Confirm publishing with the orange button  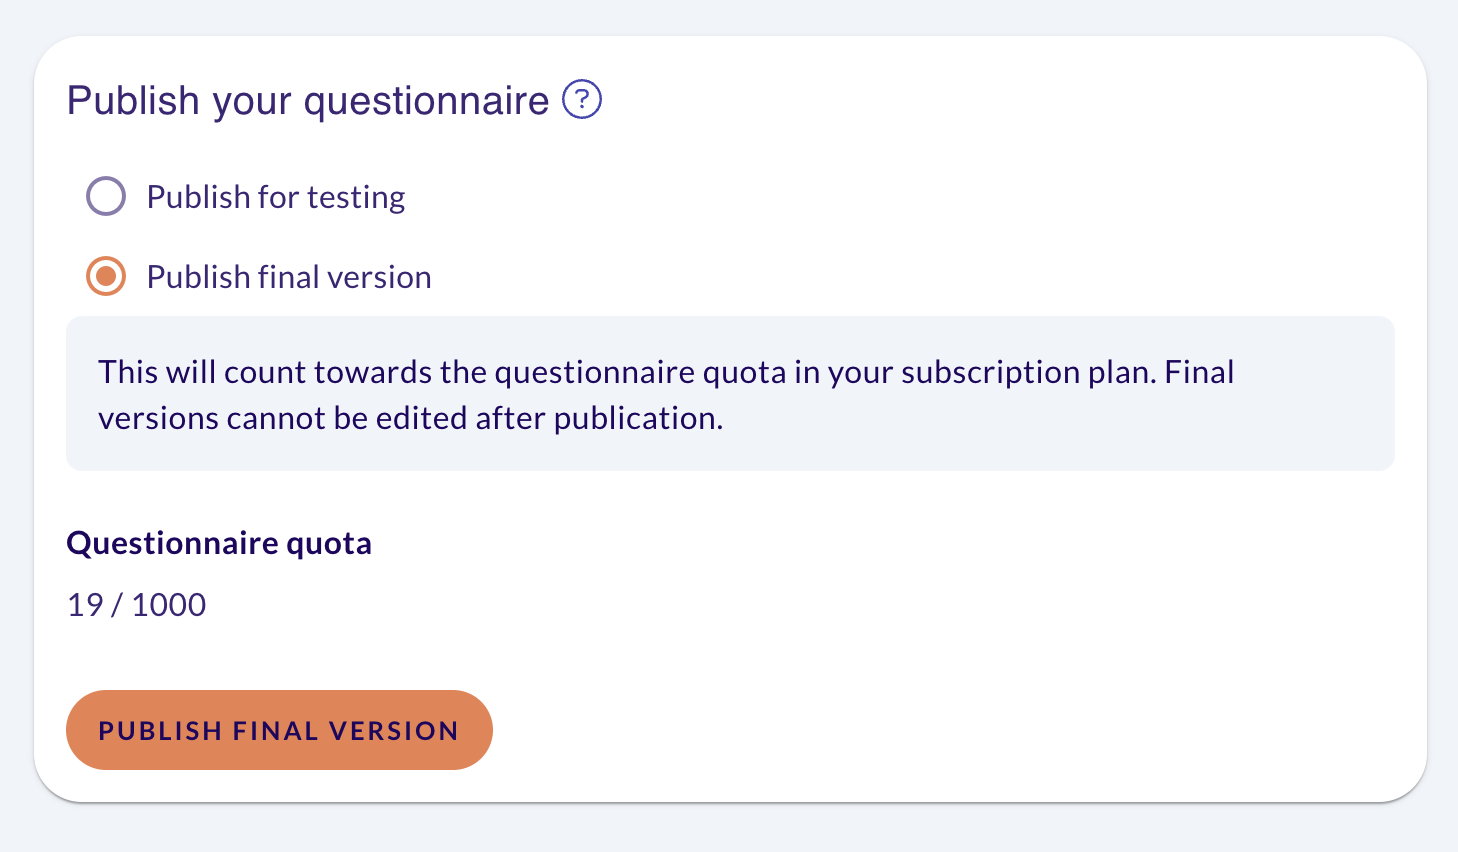[279, 730]
